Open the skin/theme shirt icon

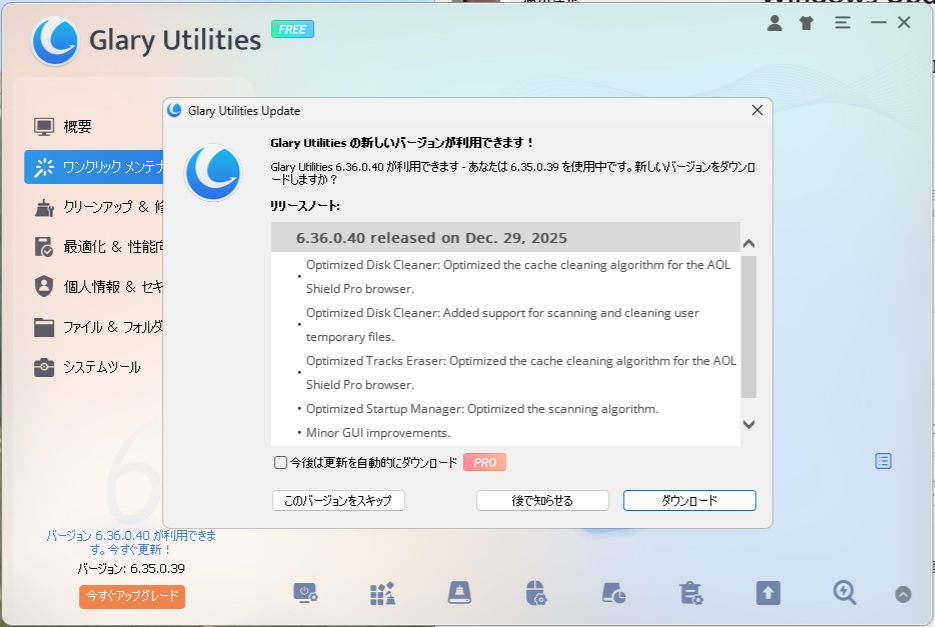point(807,23)
